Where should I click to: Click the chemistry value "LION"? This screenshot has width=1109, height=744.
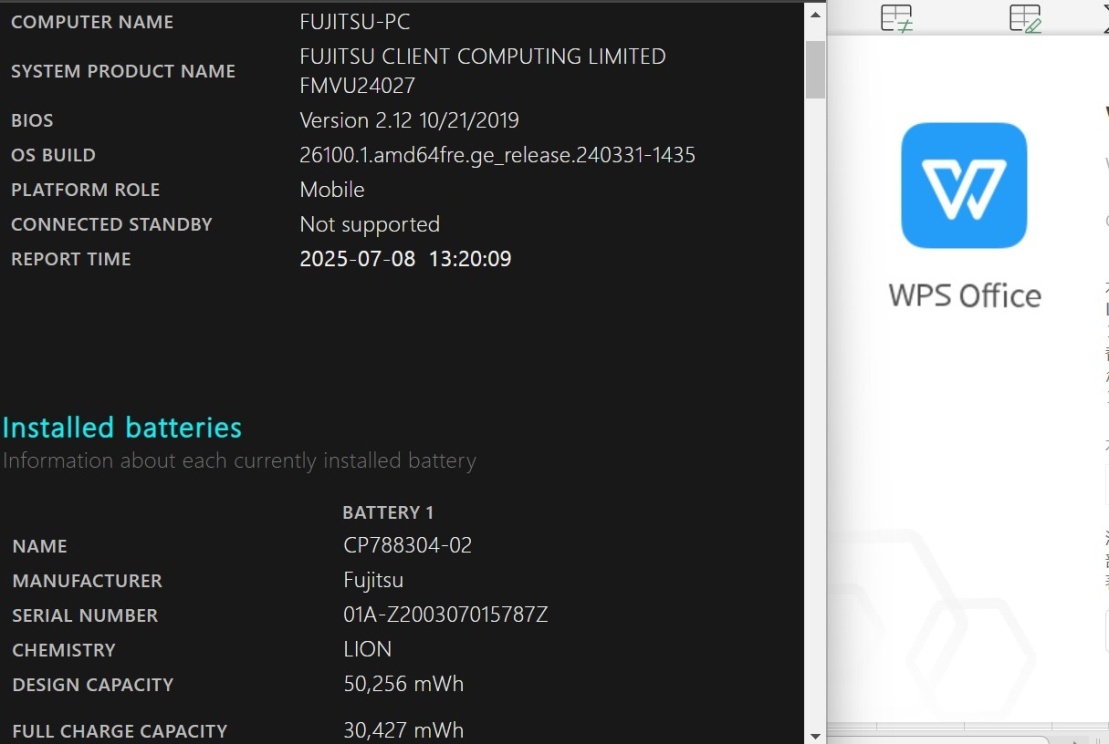(367, 649)
